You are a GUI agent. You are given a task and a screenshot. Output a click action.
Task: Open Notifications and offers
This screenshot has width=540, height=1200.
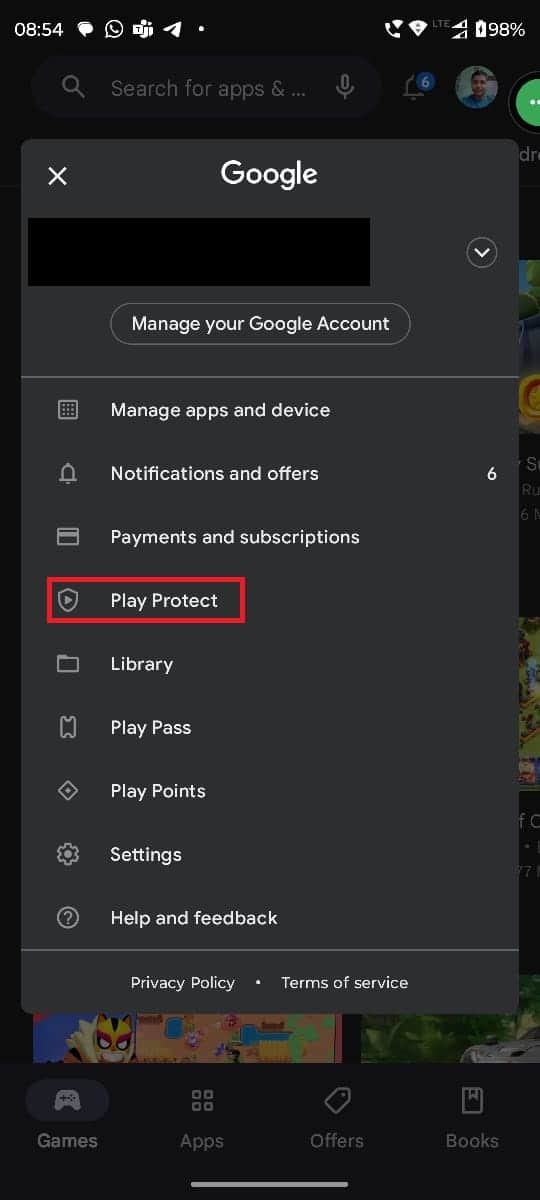(x=270, y=473)
